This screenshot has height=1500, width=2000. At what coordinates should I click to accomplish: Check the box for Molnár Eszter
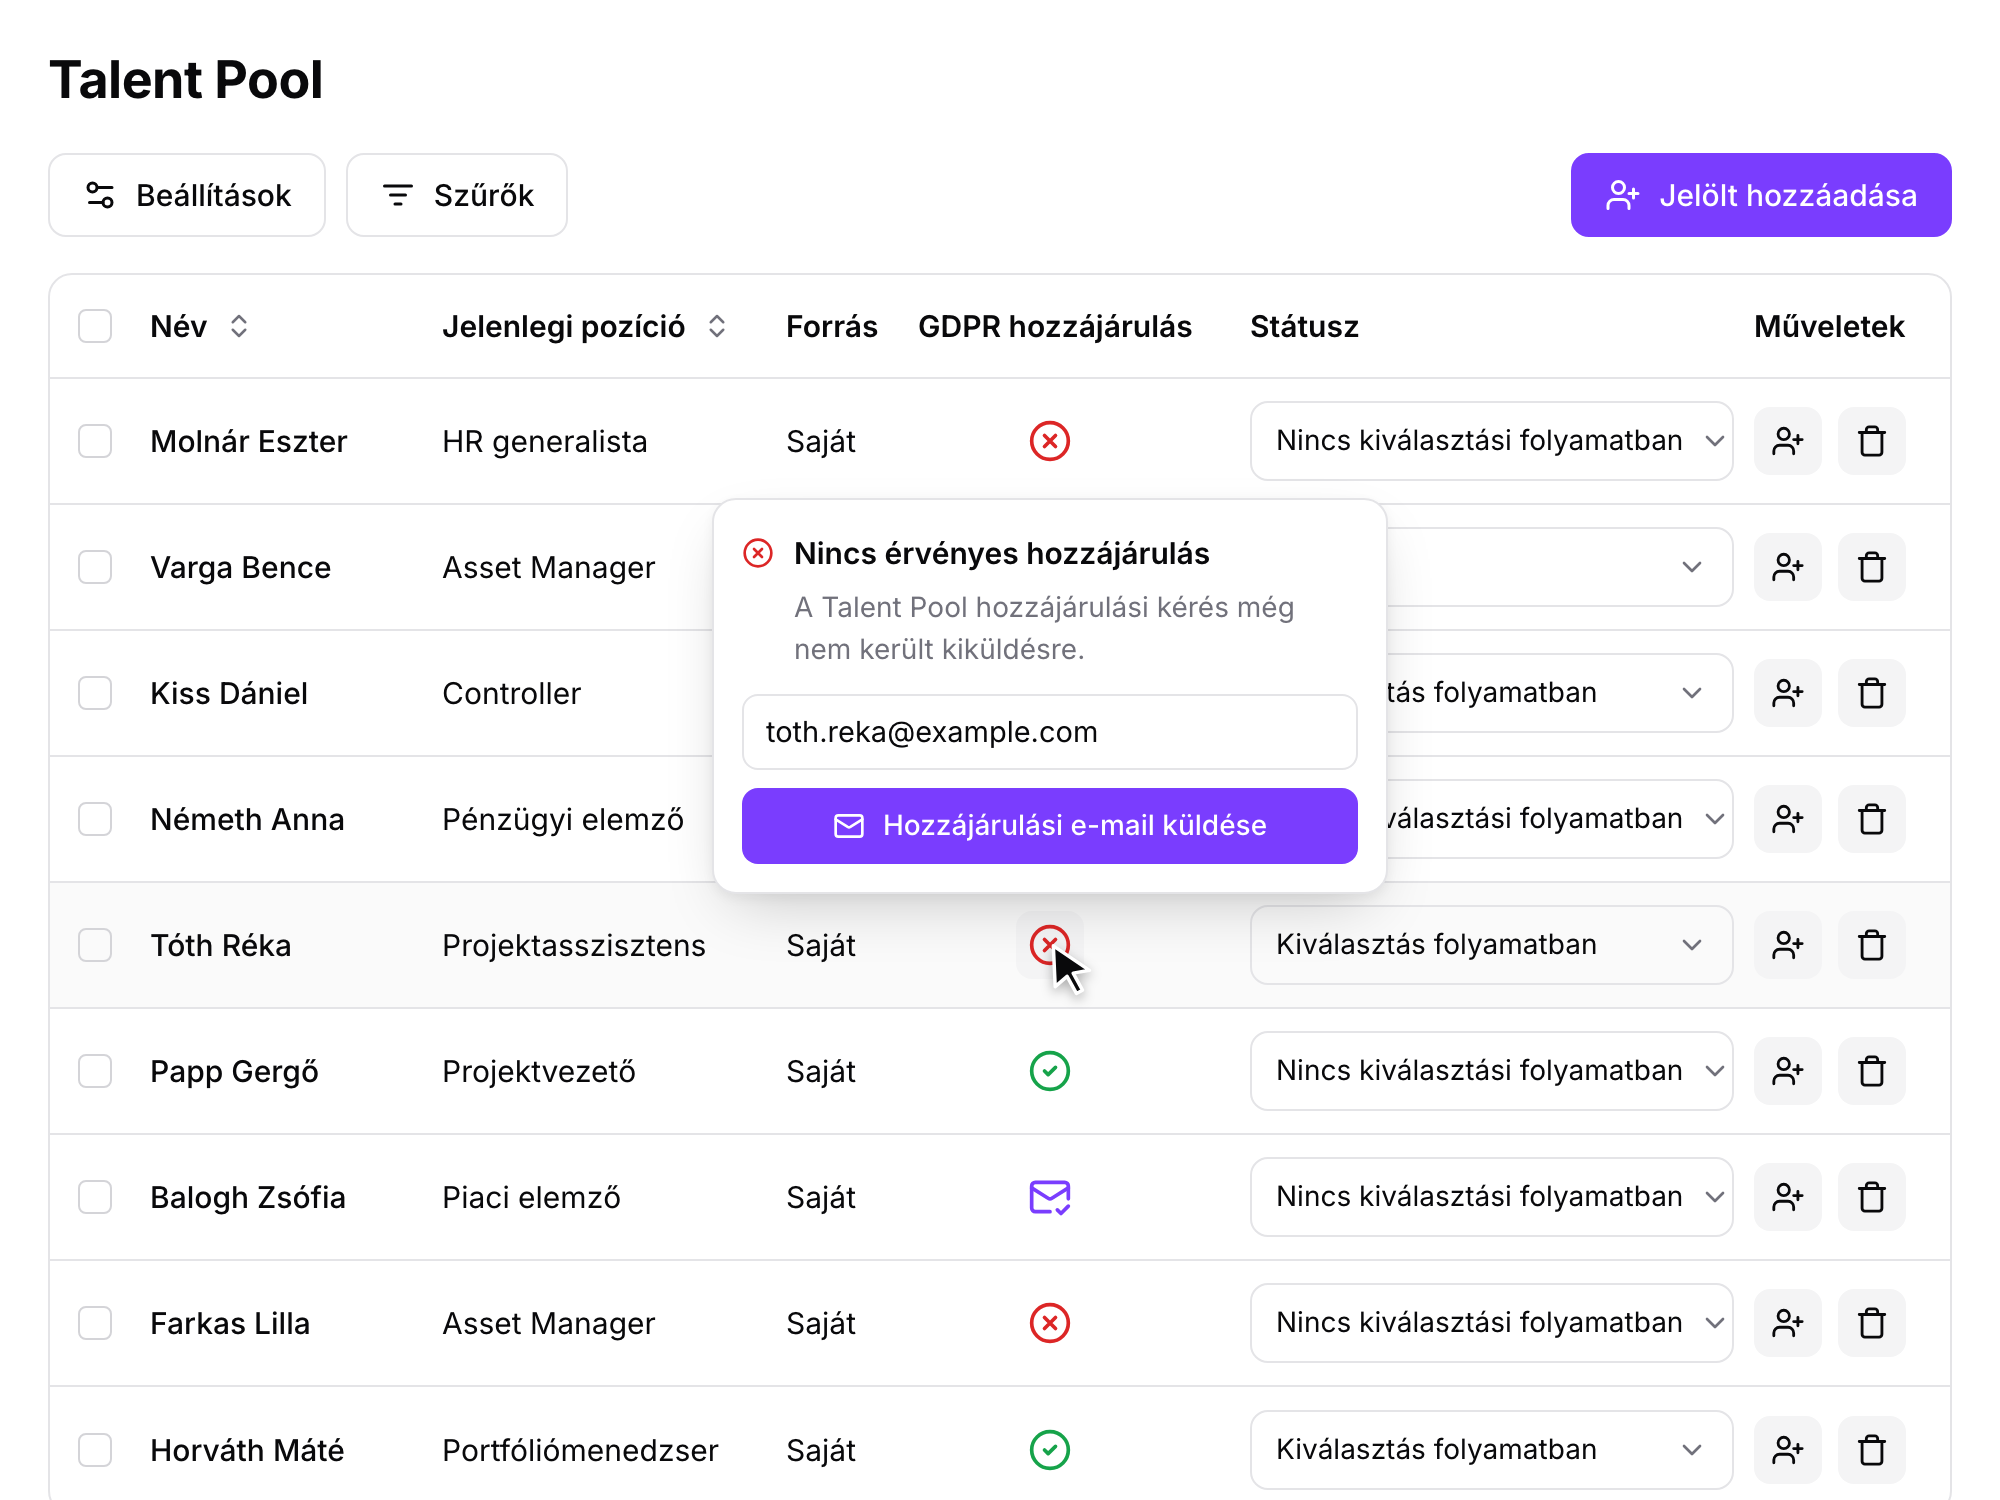click(x=95, y=441)
